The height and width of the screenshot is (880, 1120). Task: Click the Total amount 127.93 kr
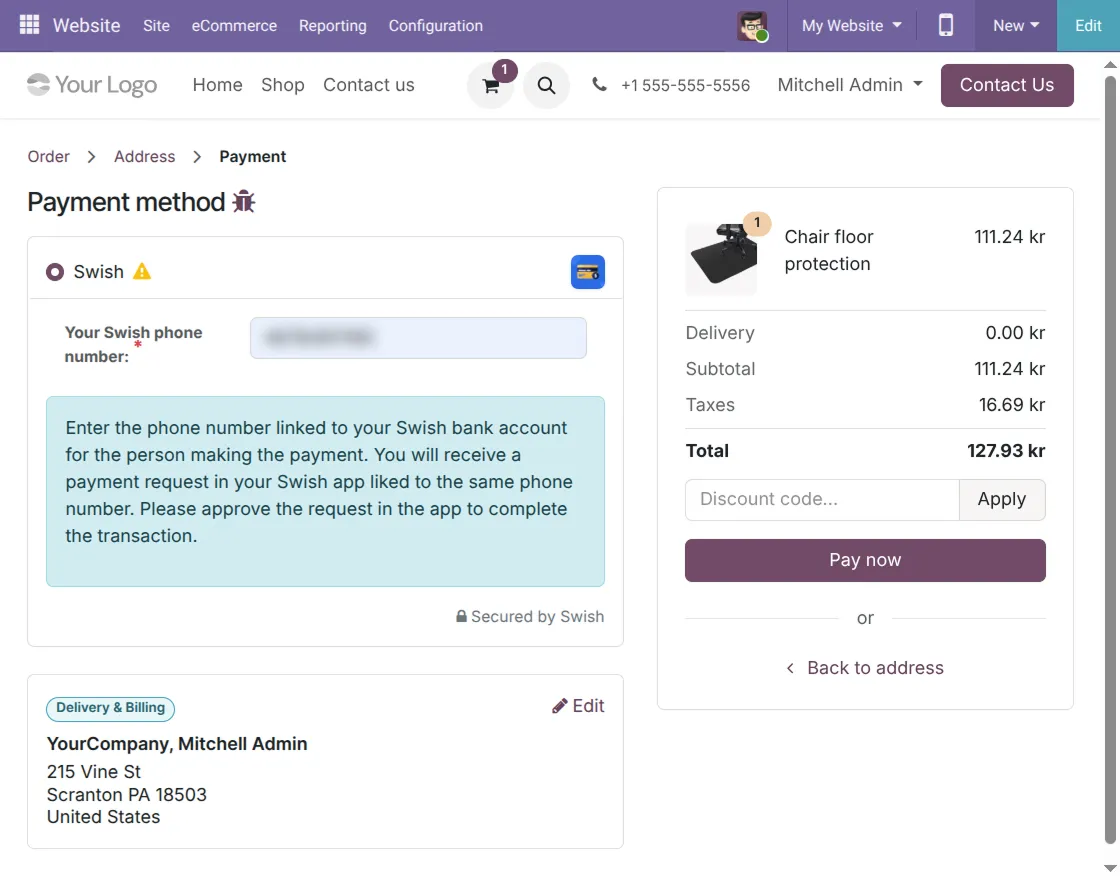(1006, 451)
